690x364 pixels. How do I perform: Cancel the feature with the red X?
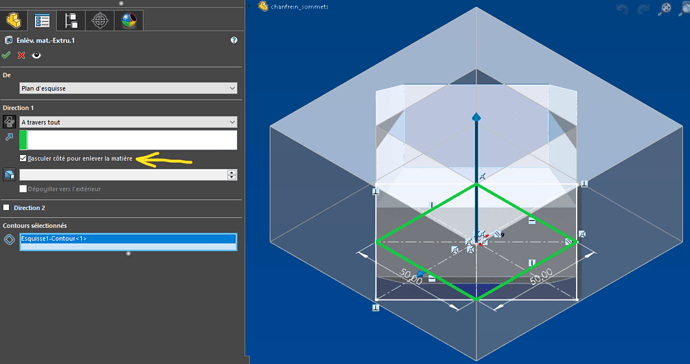pyautogui.click(x=21, y=55)
